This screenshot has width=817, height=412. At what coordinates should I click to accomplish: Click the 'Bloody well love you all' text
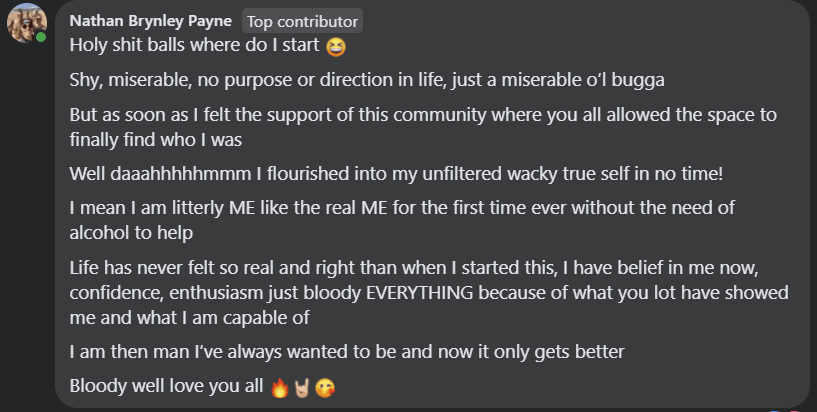[167, 387]
